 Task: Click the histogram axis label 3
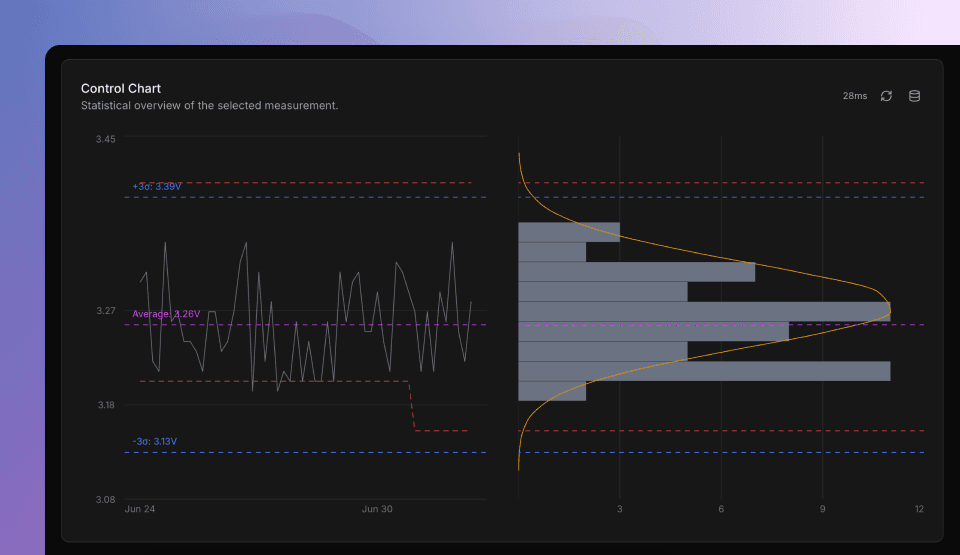click(x=620, y=510)
